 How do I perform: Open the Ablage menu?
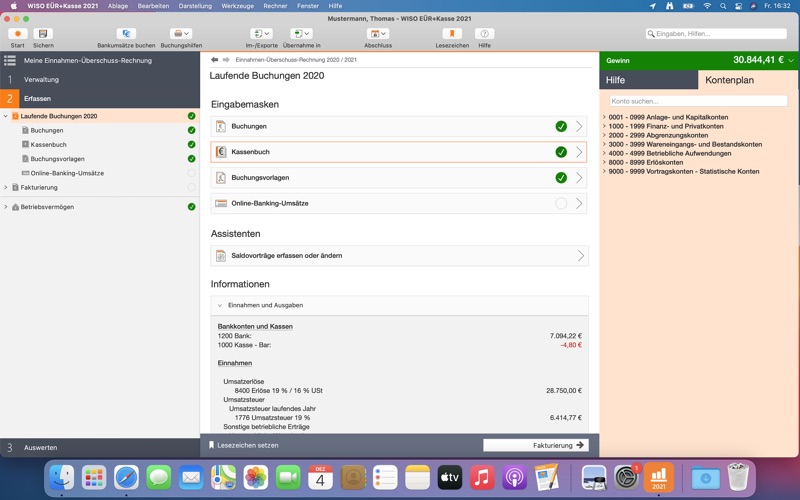coord(118,6)
